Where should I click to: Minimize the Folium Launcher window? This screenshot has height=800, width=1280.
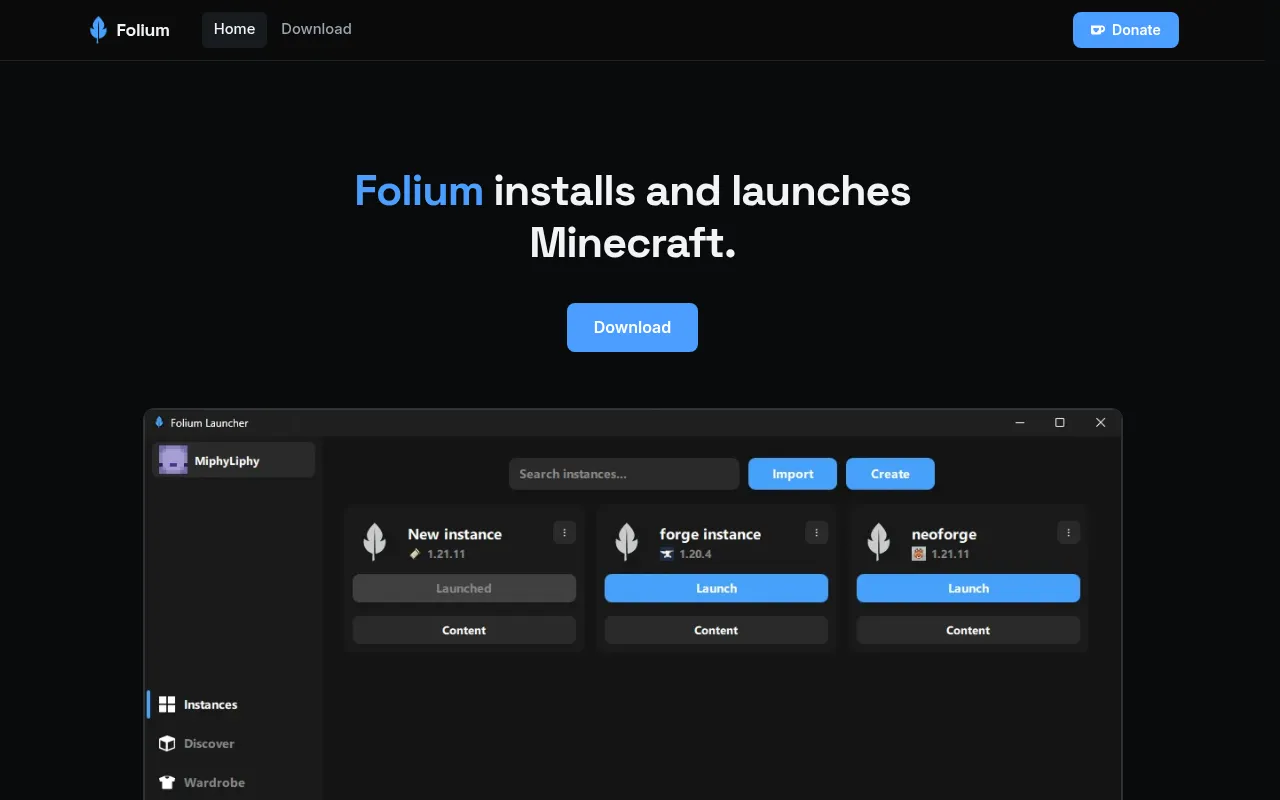[1020, 423]
